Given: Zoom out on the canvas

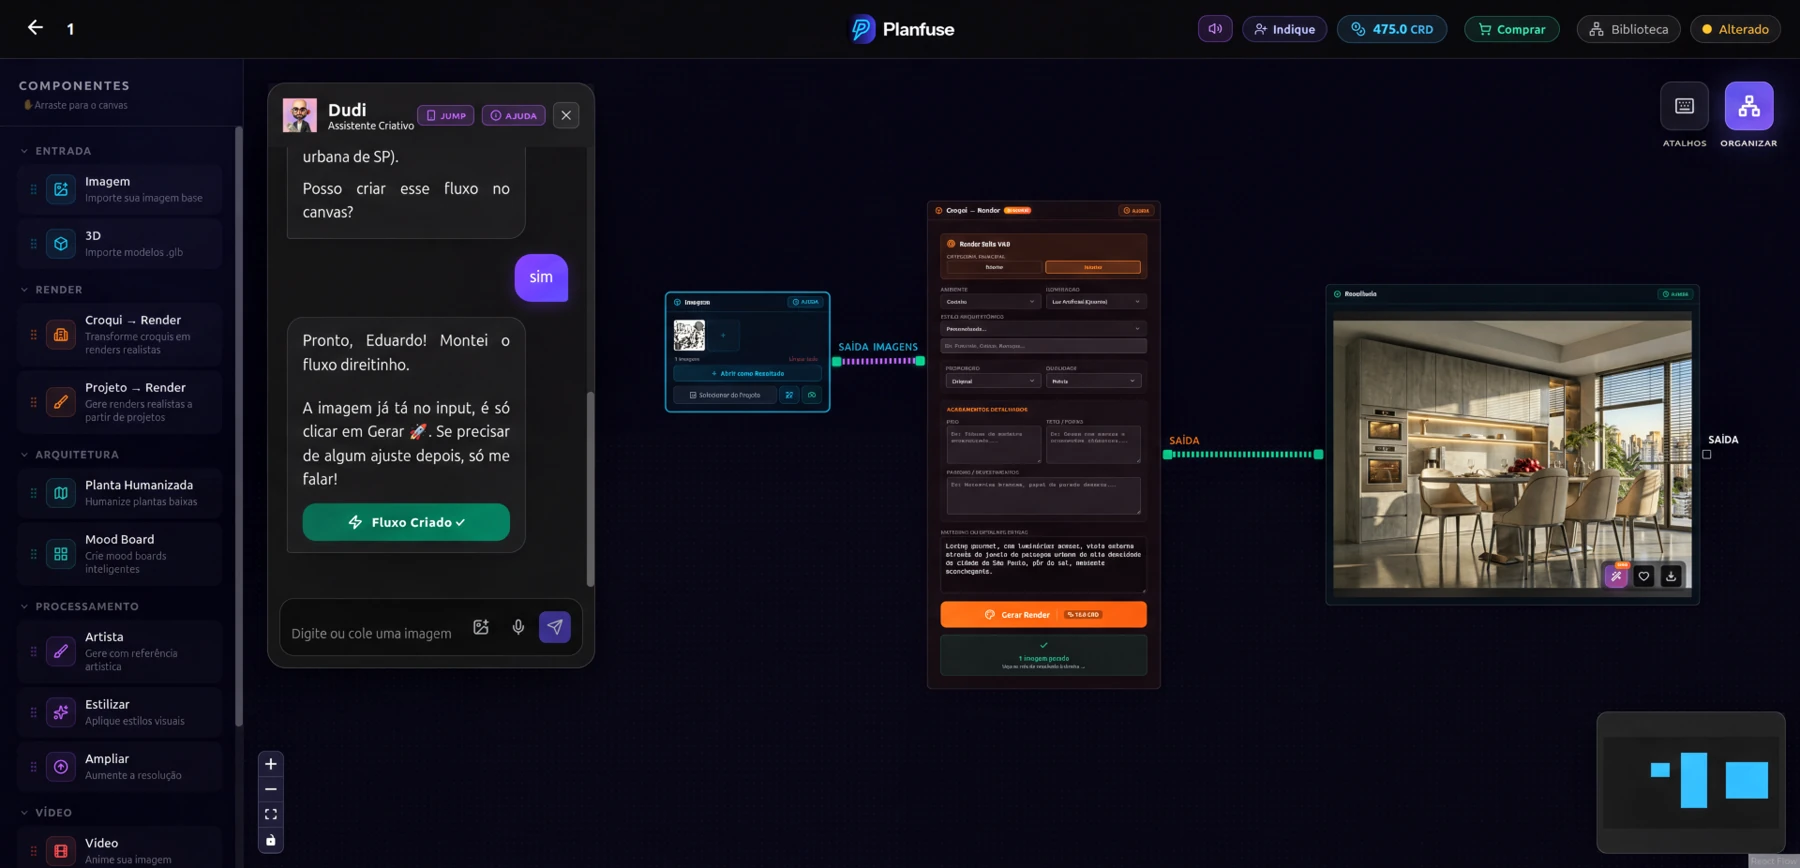Looking at the screenshot, I should [271, 789].
